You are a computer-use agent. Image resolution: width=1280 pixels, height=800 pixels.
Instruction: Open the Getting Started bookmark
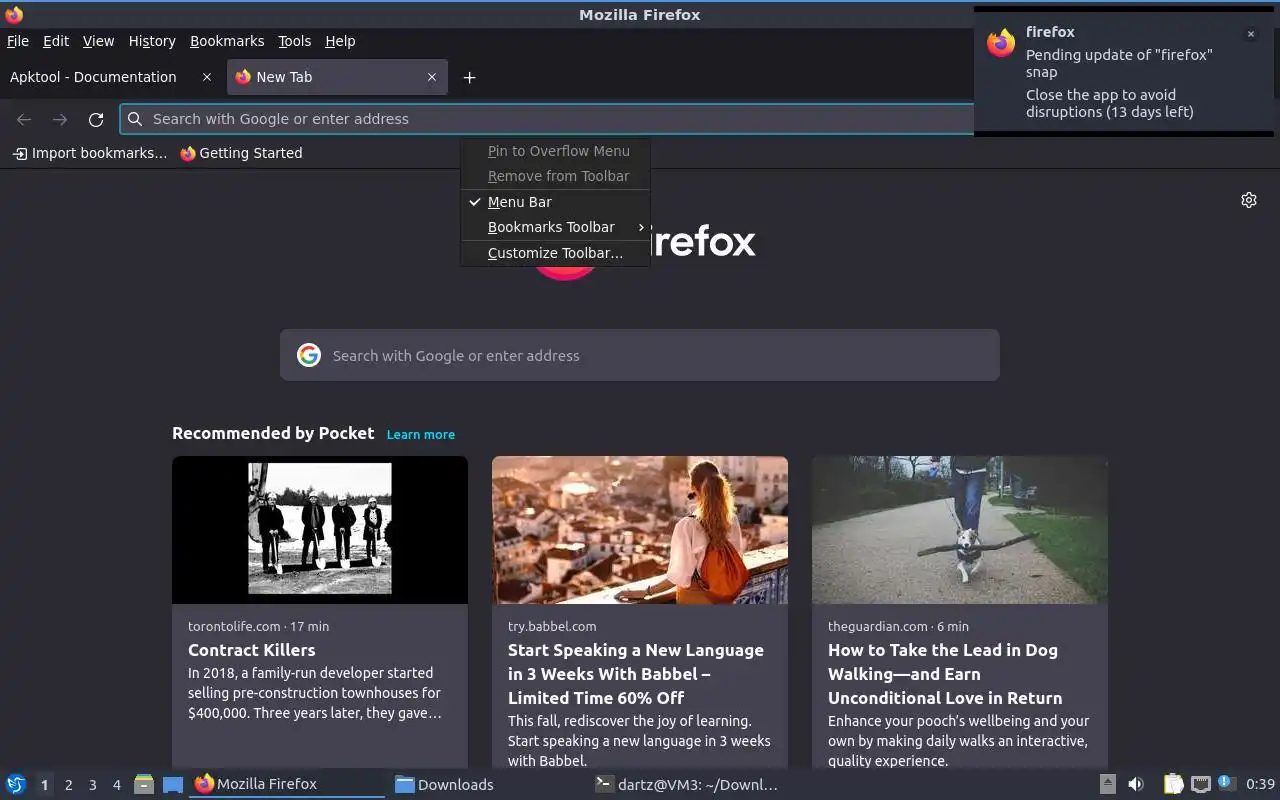click(241, 153)
